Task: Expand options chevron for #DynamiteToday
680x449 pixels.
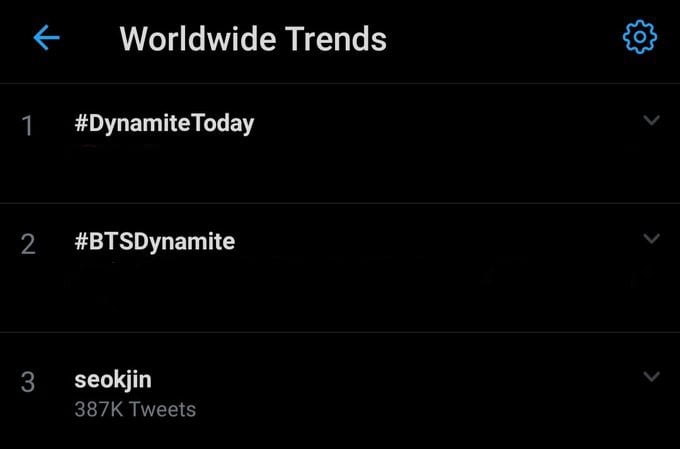Action: coord(651,120)
